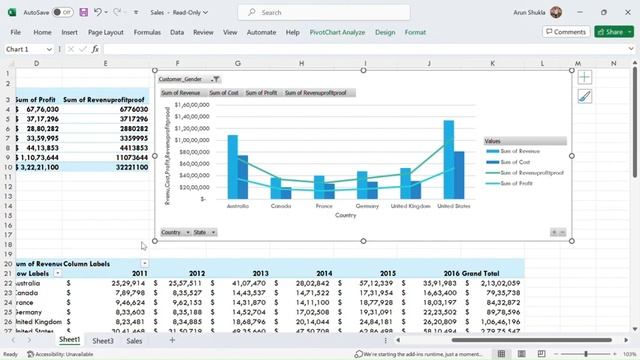This screenshot has height=360, width=640.
Task: Click the Accessibility: Unavailable status
Action: [x=60, y=354]
